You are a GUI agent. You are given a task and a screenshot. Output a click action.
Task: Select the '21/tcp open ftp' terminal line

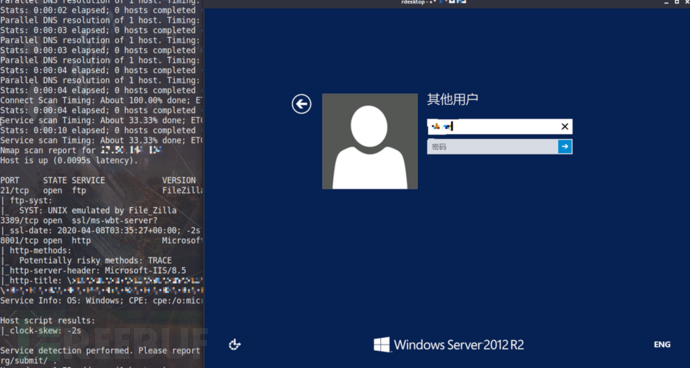101,191
